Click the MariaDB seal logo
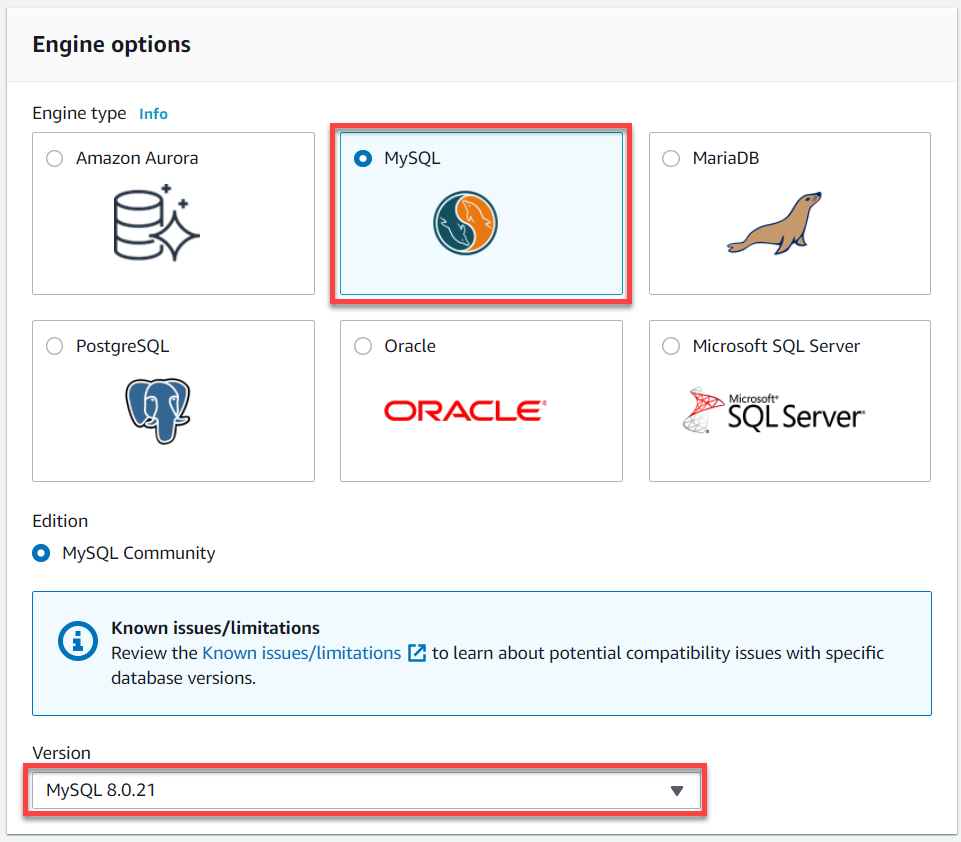The image size is (961, 842). click(x=774, y=223)
